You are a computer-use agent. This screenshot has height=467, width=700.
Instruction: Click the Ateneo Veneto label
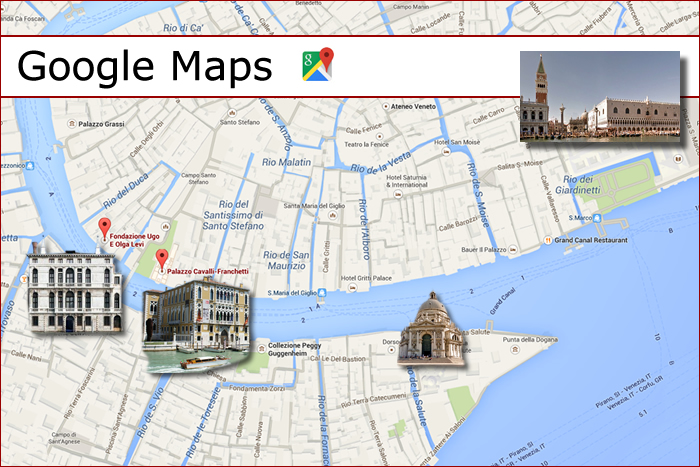413,107
